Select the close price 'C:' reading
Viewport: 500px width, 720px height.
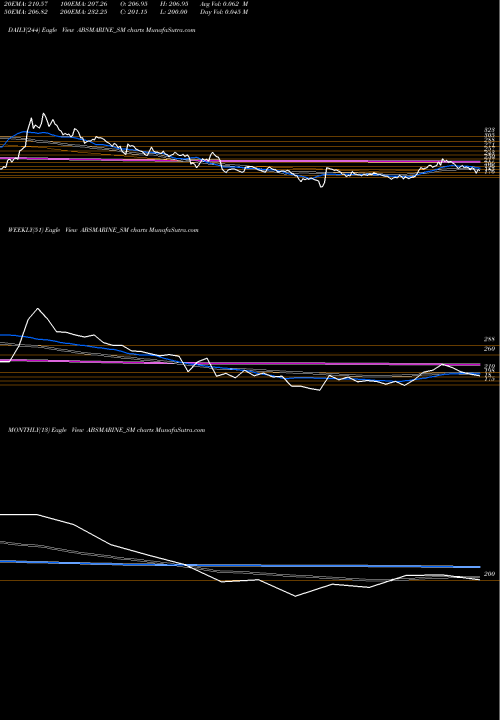point(134,12)
